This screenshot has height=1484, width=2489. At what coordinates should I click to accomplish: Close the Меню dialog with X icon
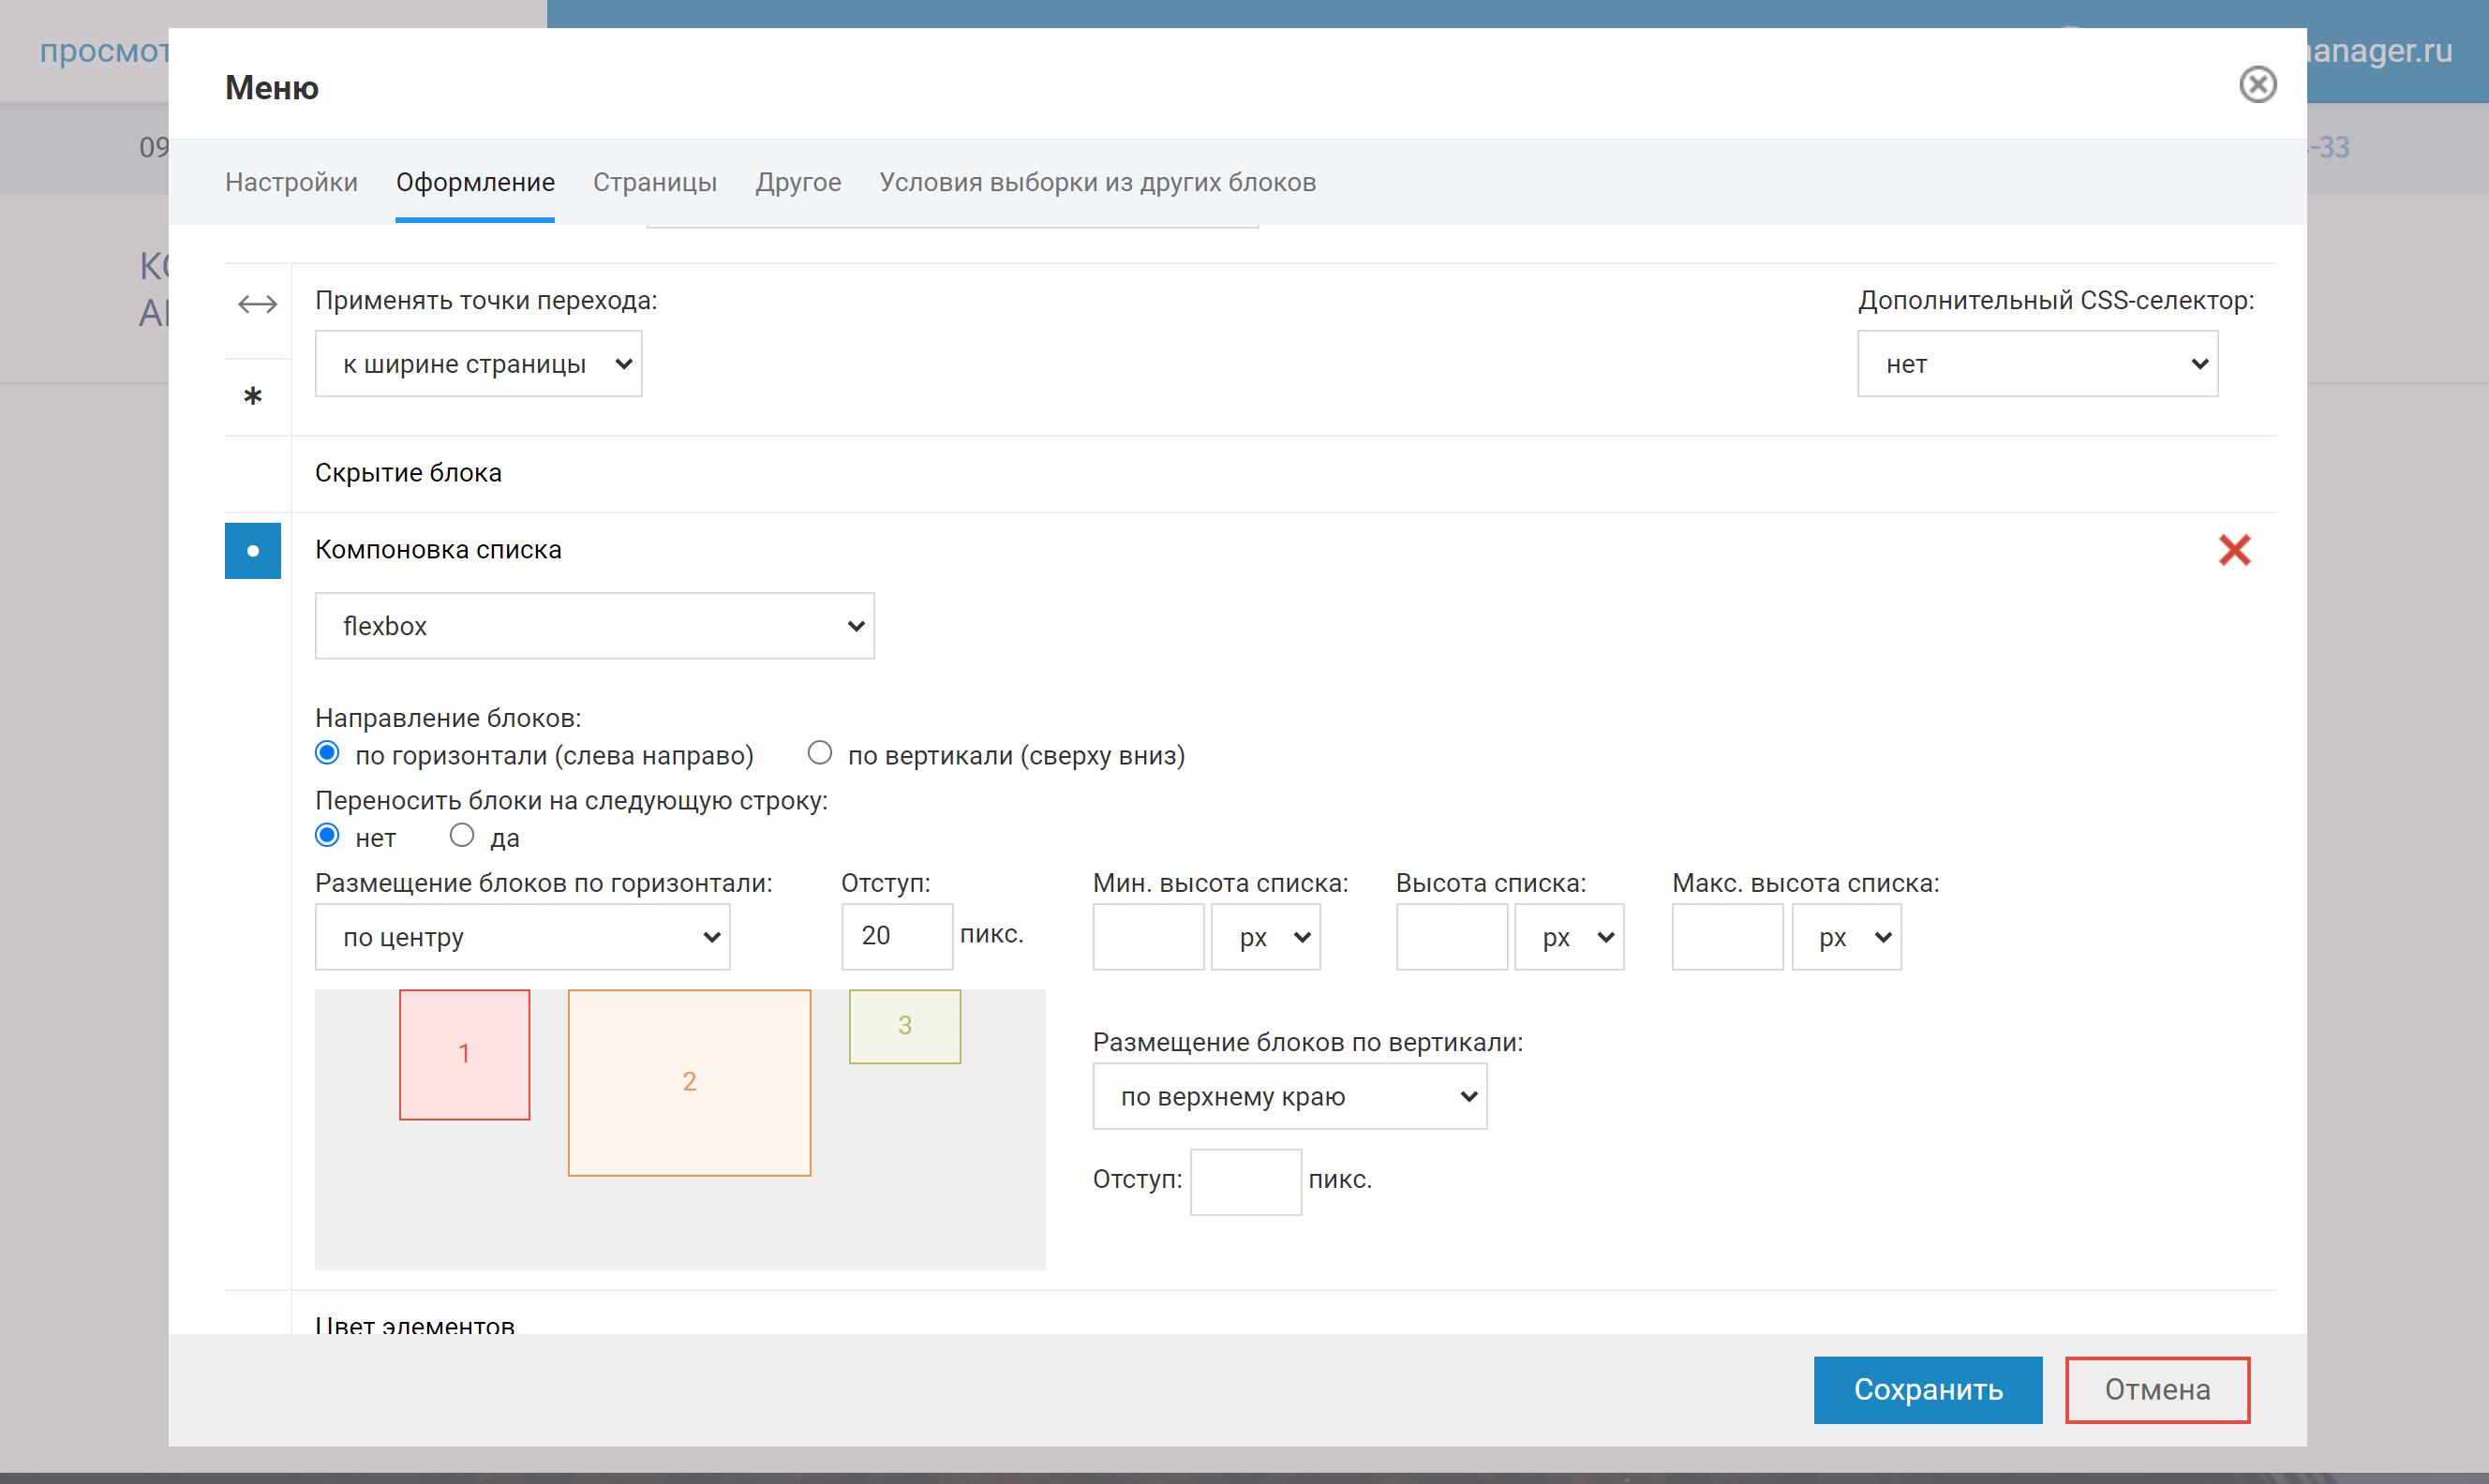(x=2257, y=85)
